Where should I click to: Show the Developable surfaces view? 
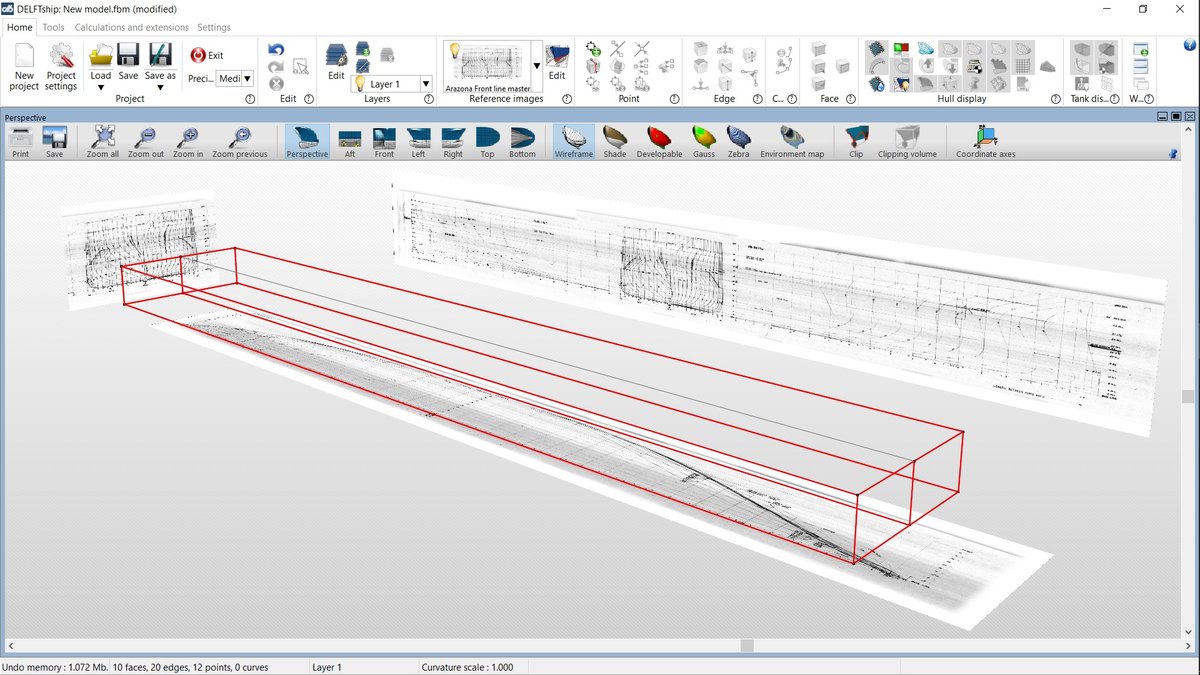pos(659,141)
